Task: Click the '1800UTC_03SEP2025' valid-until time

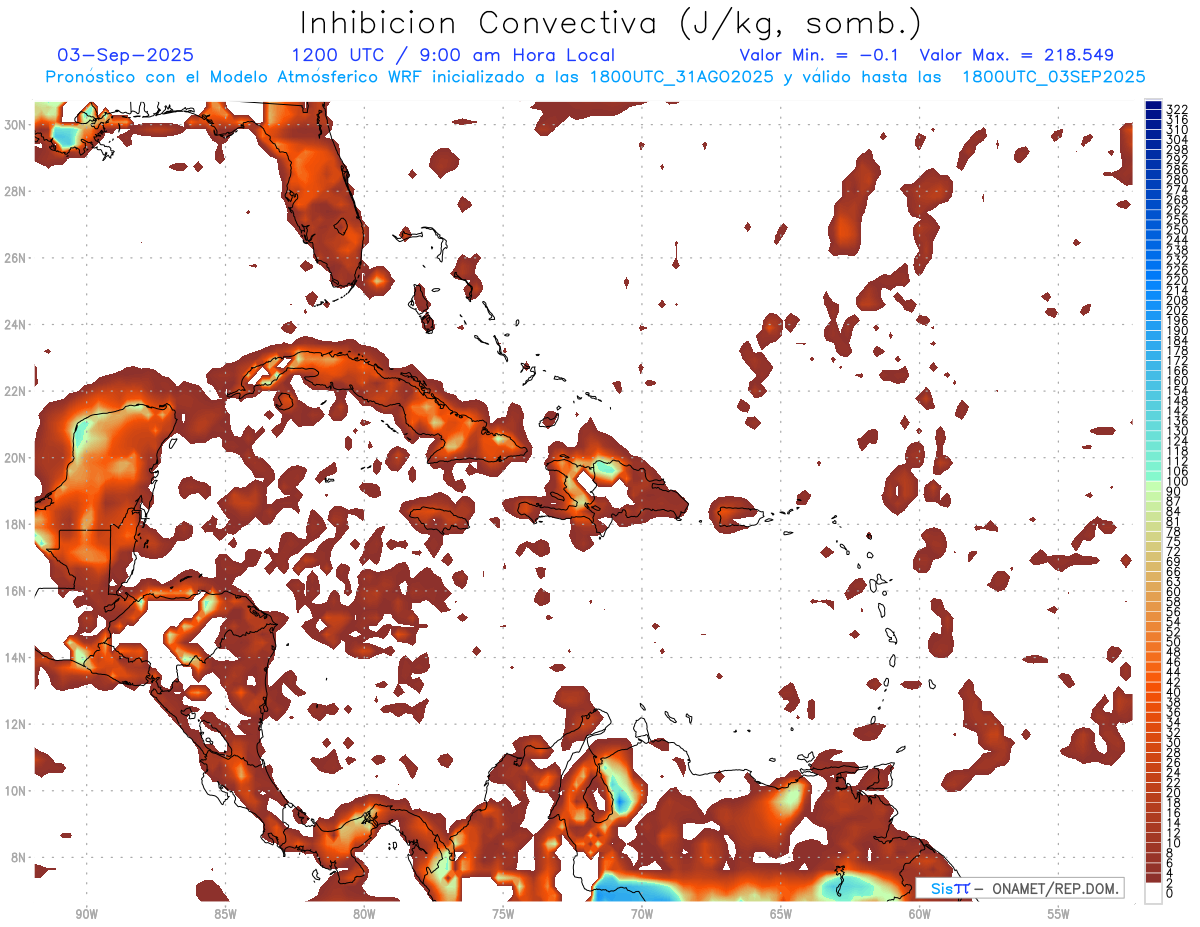Action: (1053, 77)
